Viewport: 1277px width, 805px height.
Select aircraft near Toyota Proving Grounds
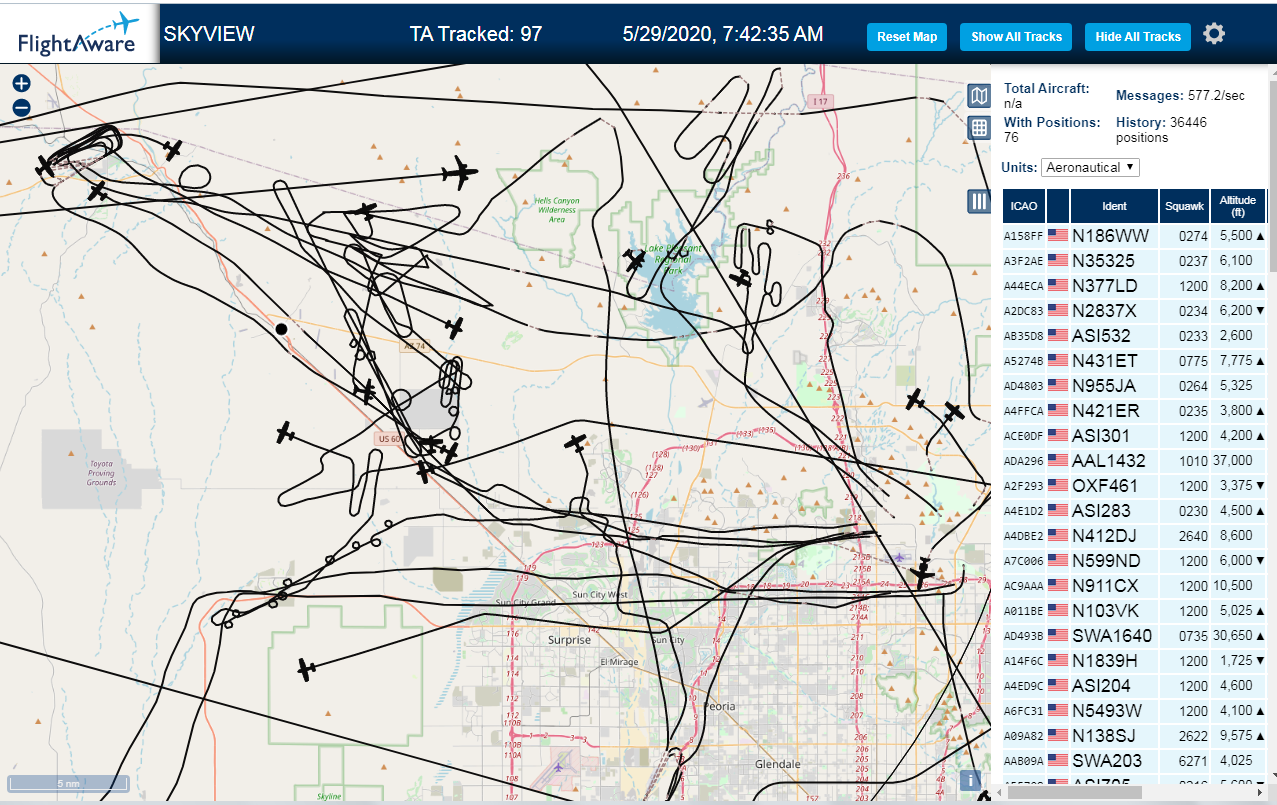(x=286, y=433)
